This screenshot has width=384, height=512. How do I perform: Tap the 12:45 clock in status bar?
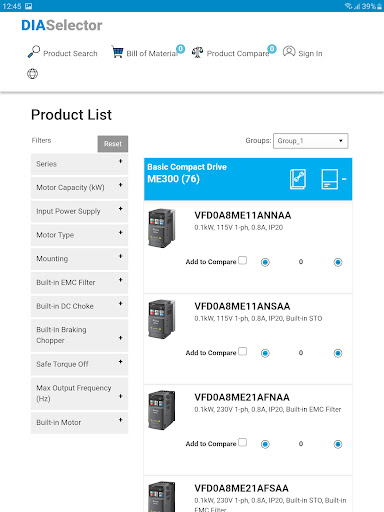point(12,6)
